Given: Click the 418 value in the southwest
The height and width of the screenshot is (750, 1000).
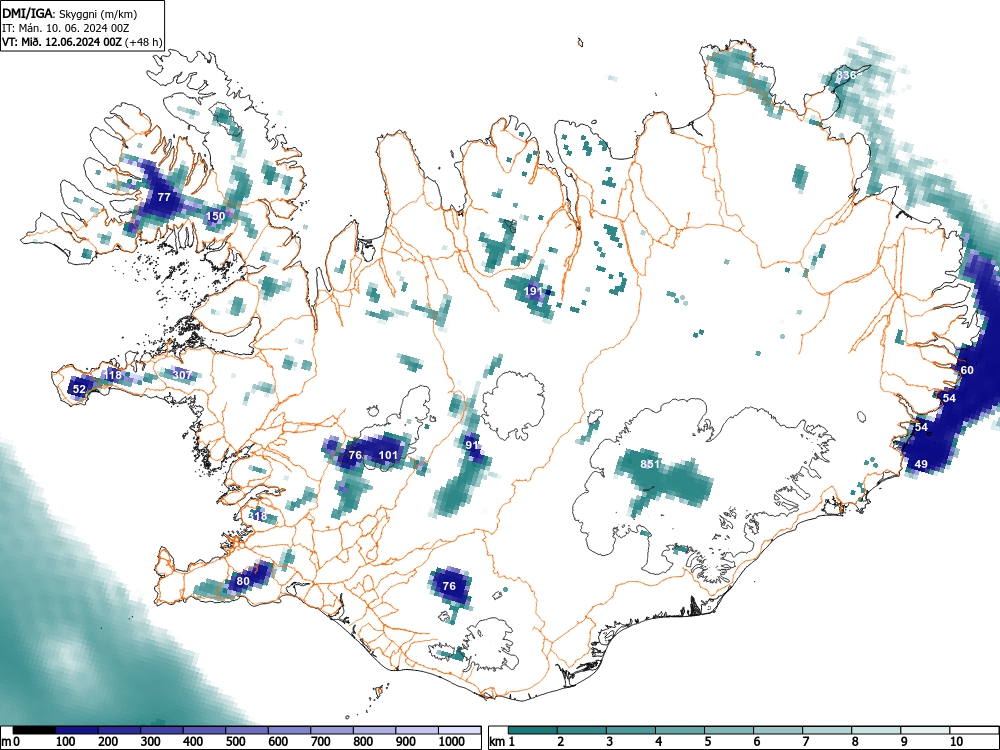Looking at the screenshot, I should [x=258, y=516].
